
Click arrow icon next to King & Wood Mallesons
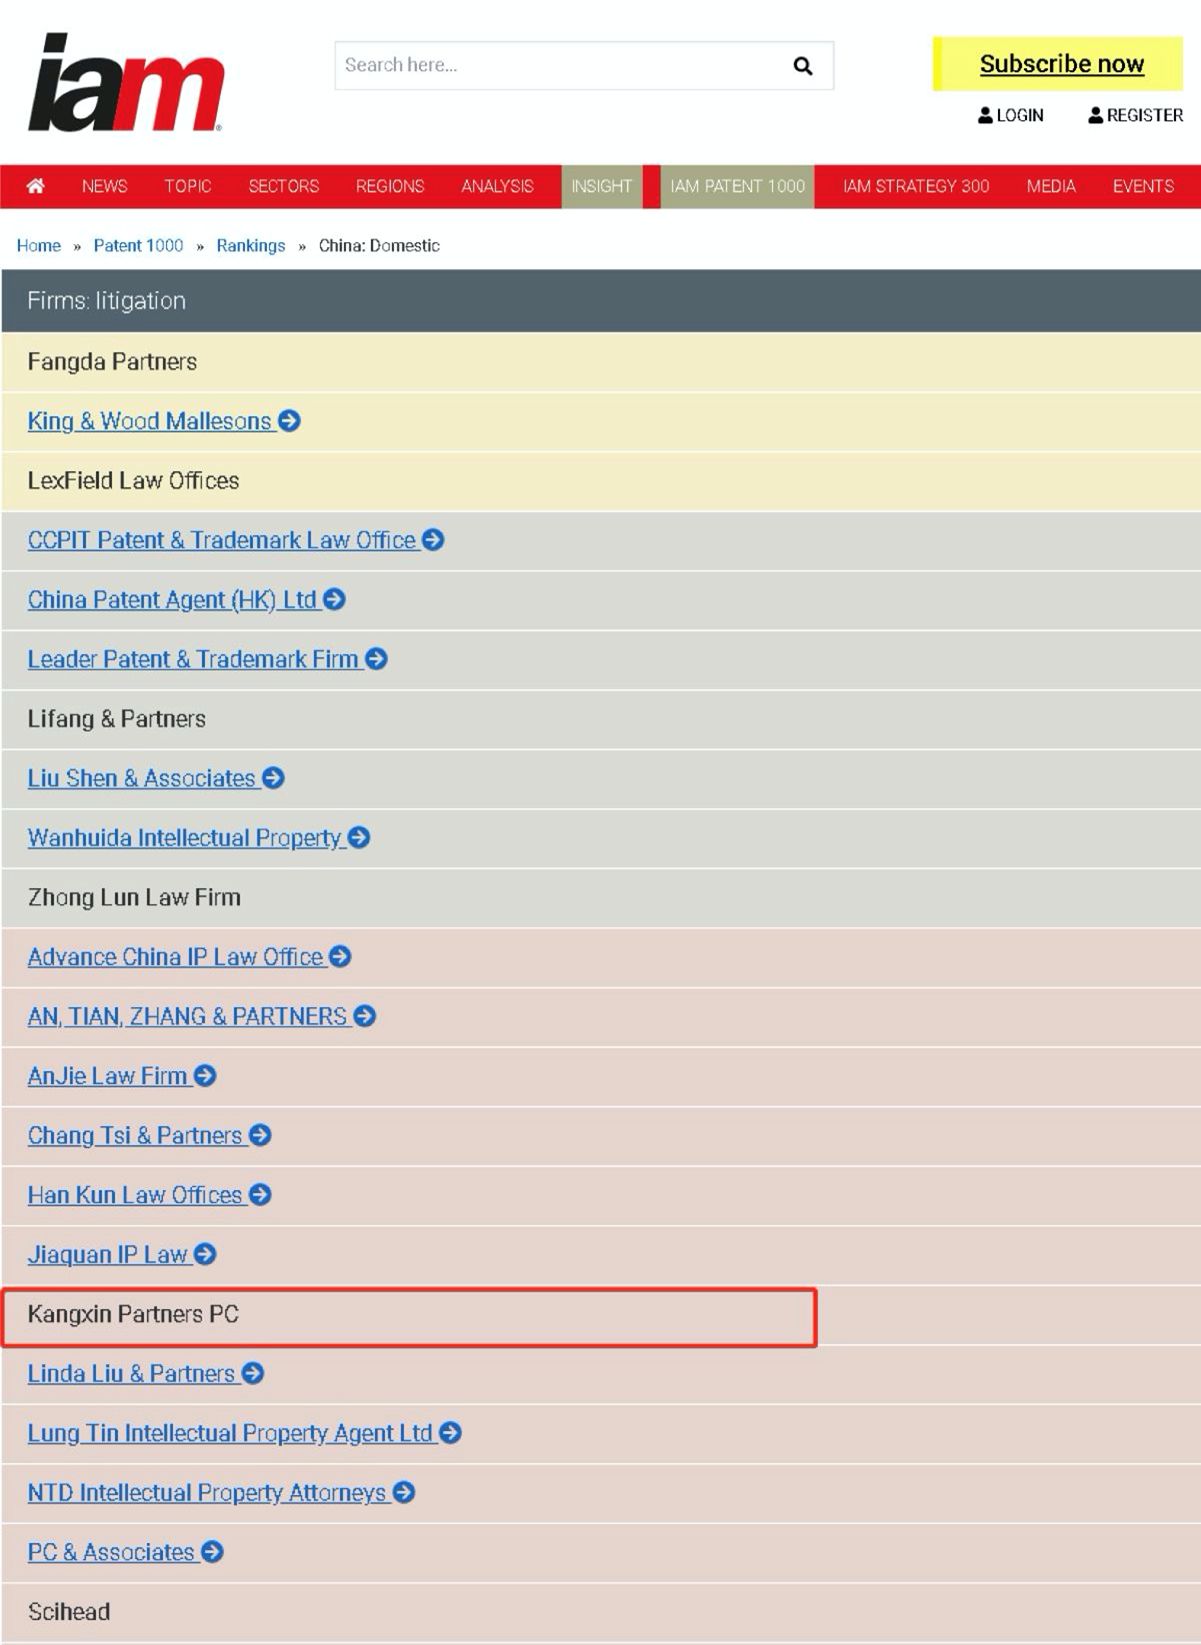coord(289,421)
